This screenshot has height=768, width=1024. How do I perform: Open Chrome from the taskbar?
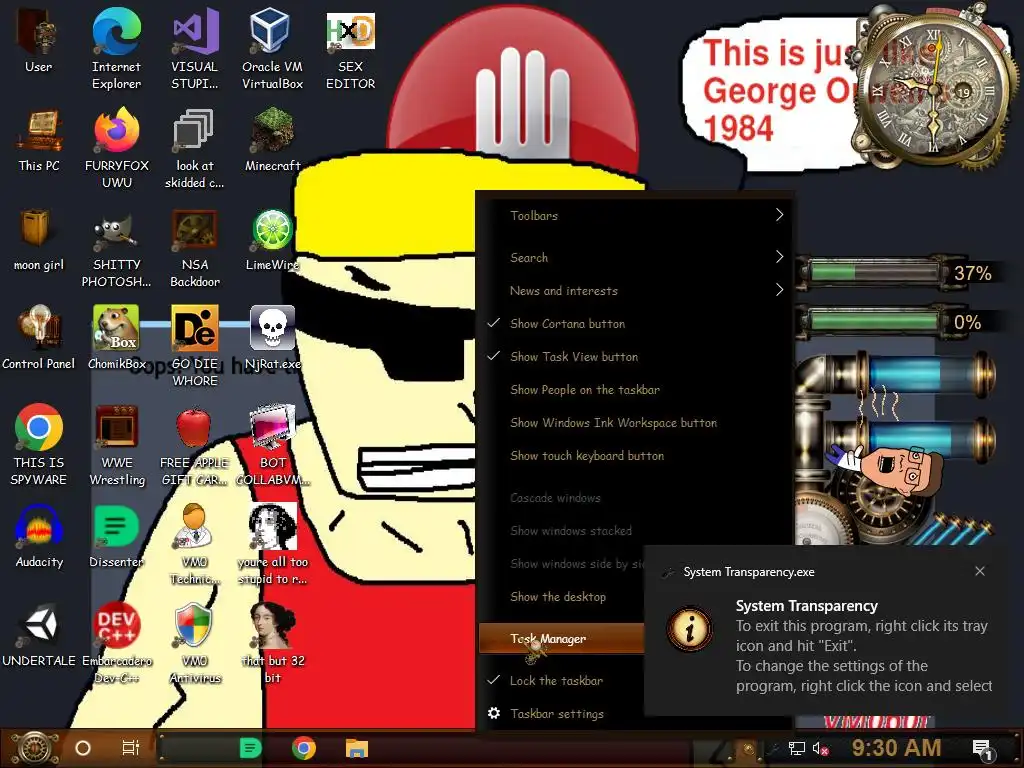[304, 748]
